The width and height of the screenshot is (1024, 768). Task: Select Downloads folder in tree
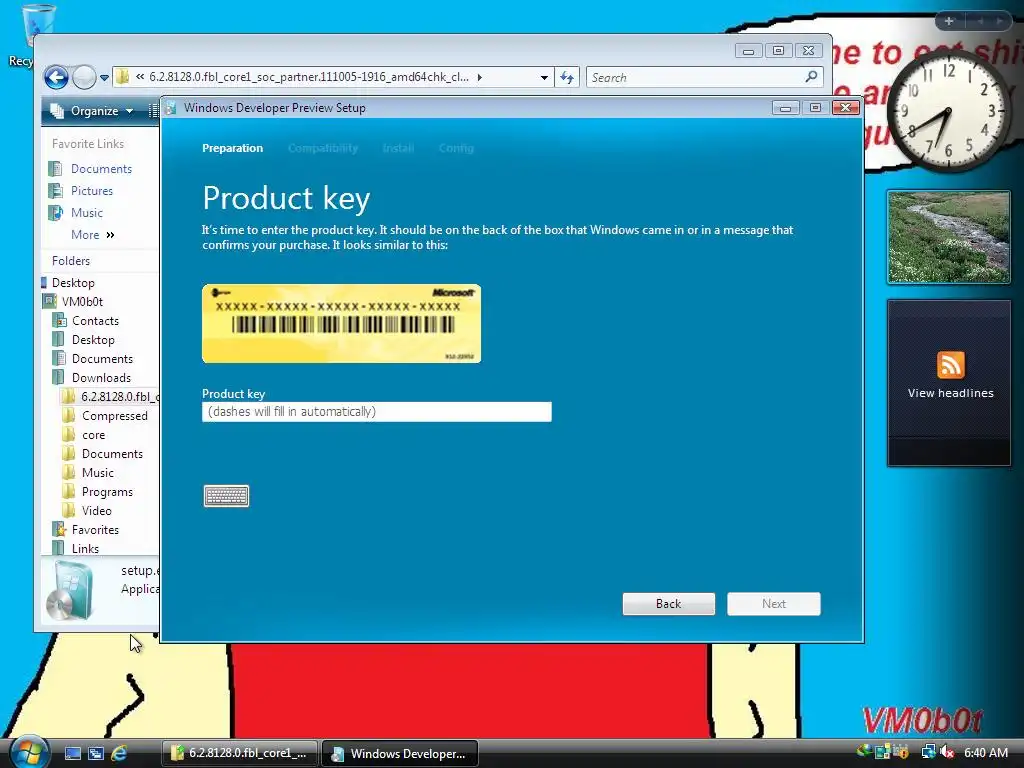pyautogui.click(x=92, y=377)
